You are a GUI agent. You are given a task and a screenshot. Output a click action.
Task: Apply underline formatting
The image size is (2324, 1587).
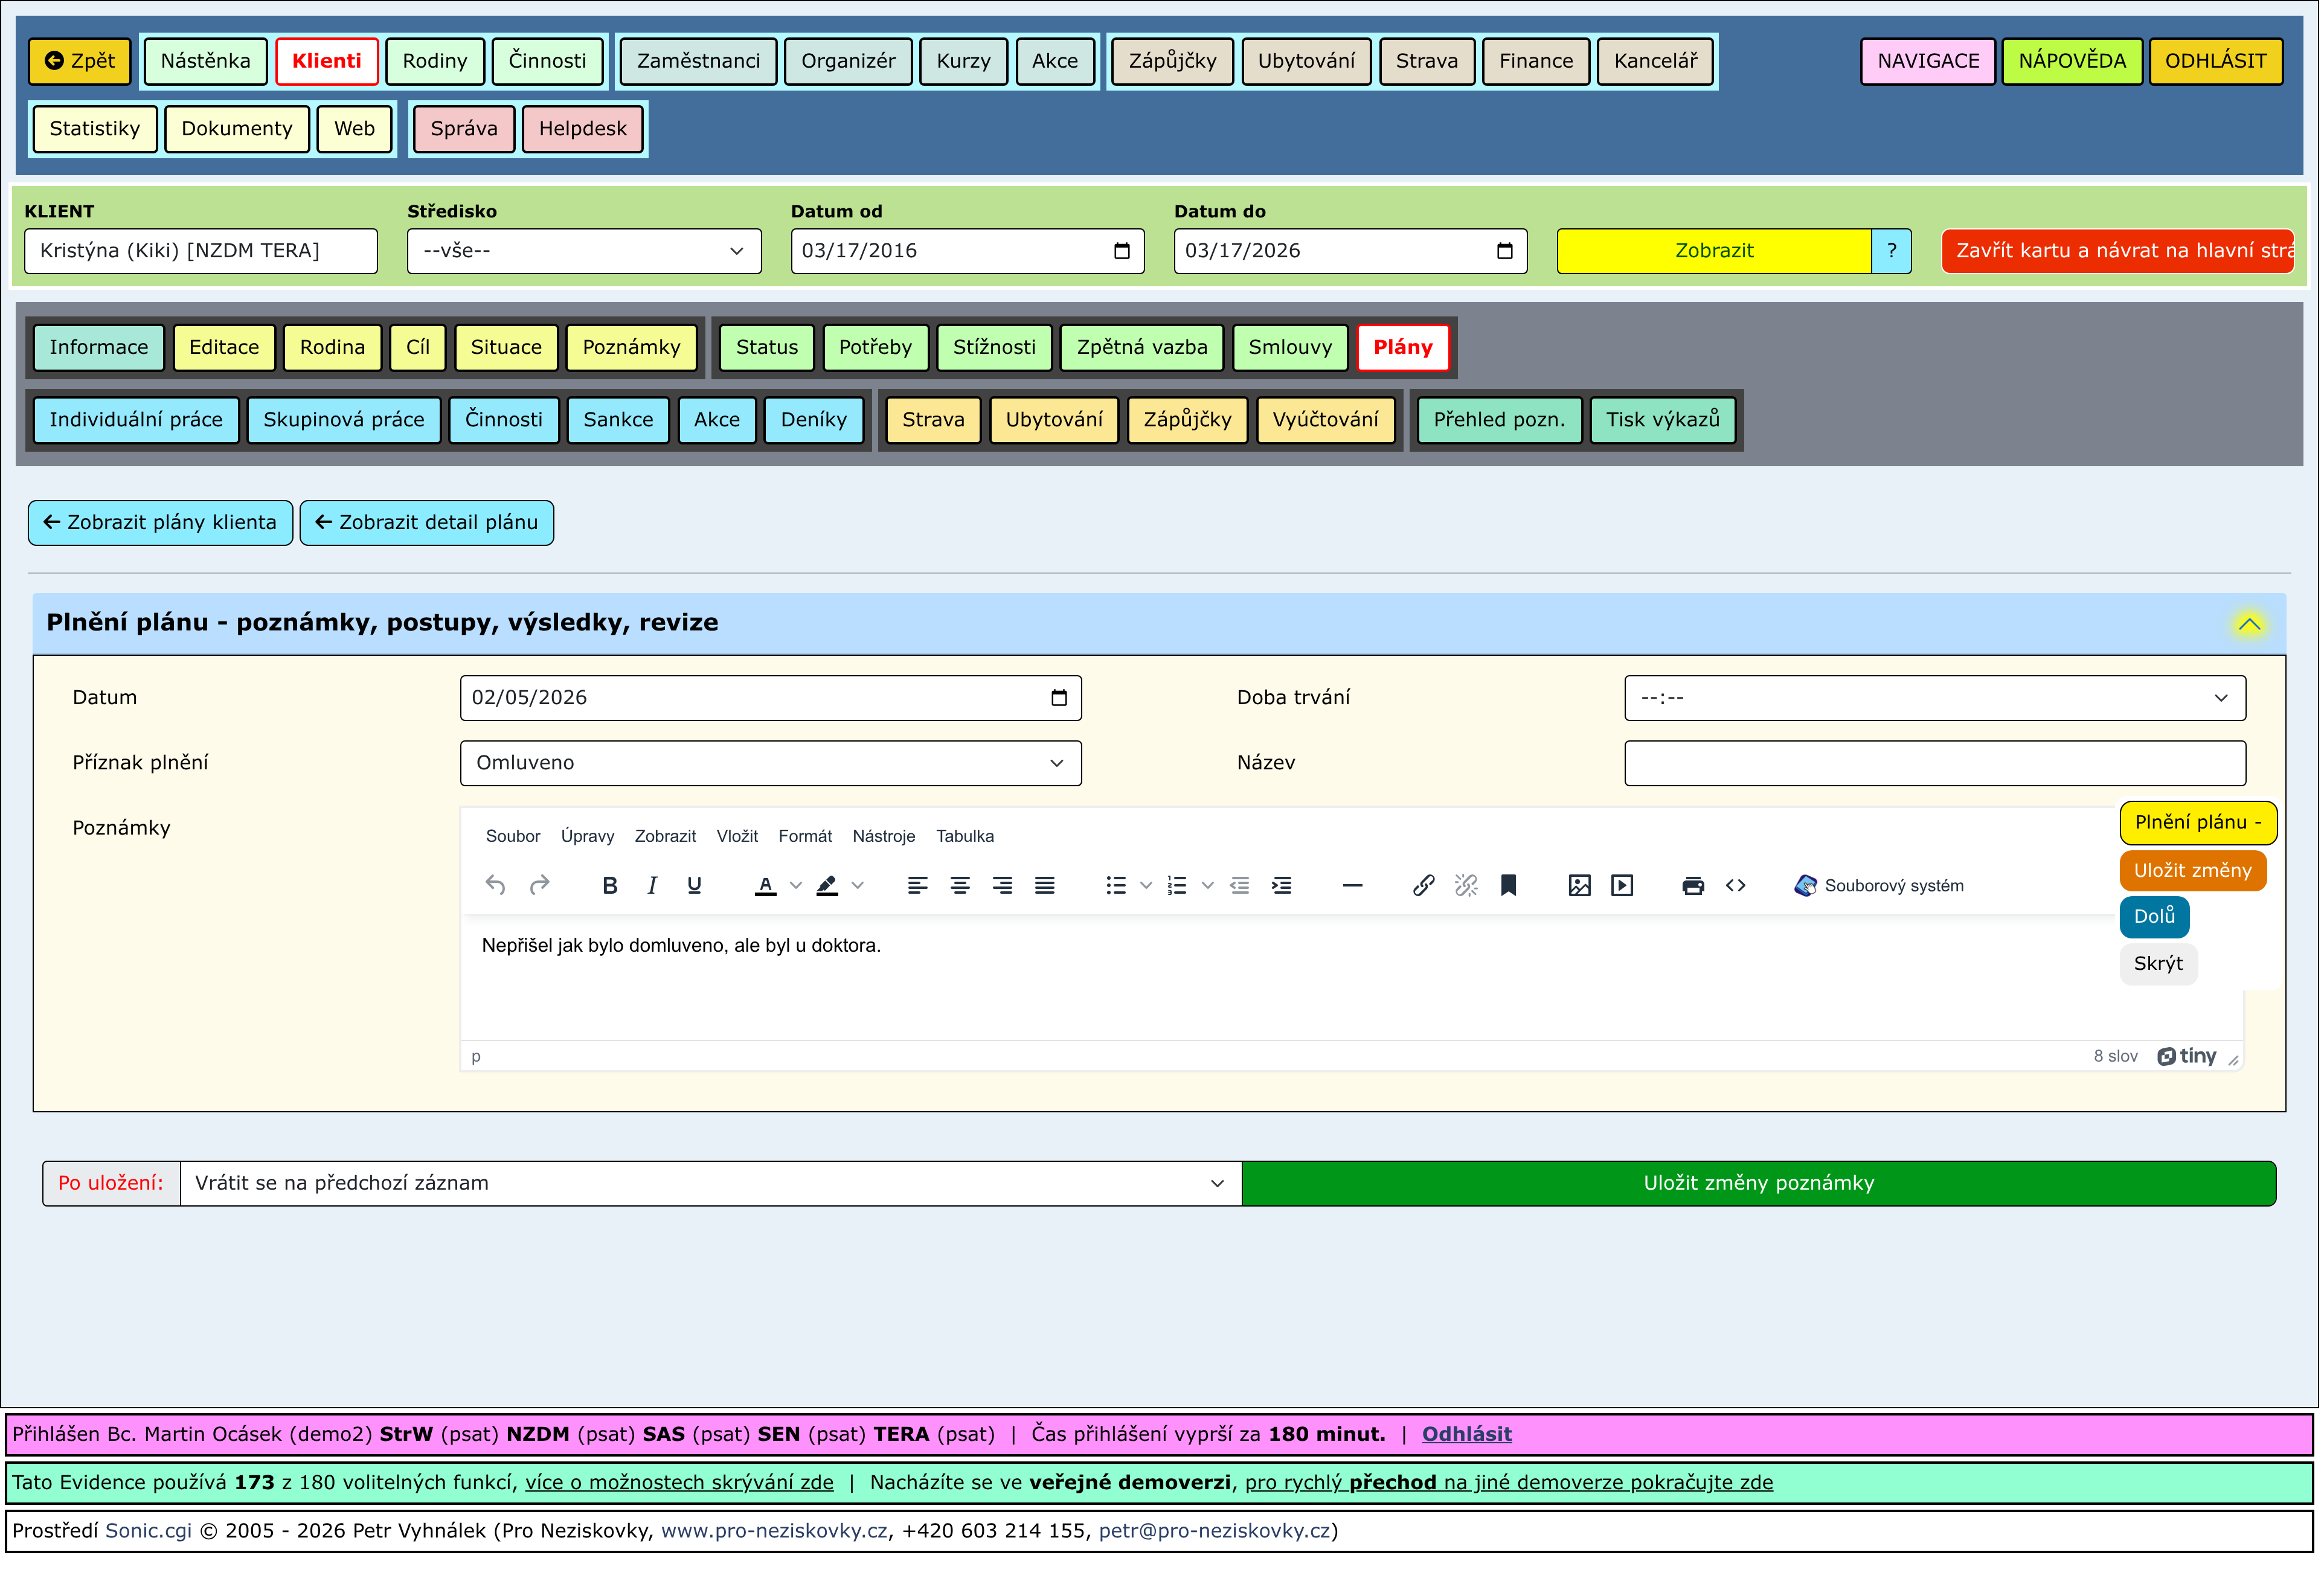[x=694, y=886]
